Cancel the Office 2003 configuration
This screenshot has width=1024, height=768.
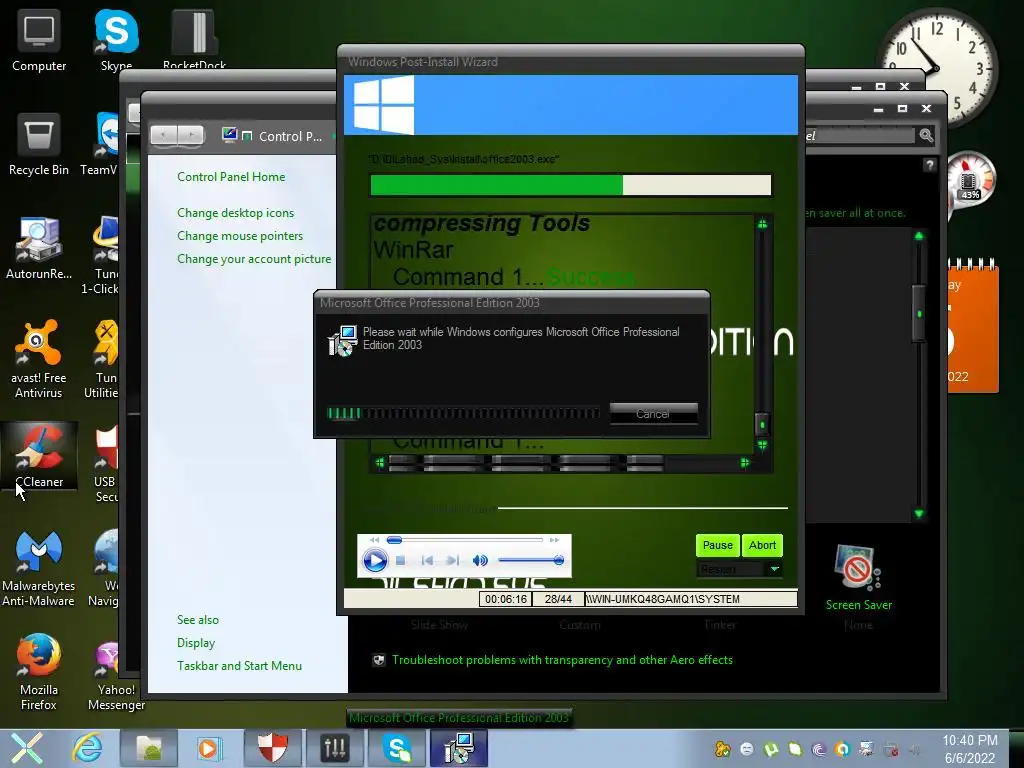[653, 413]
